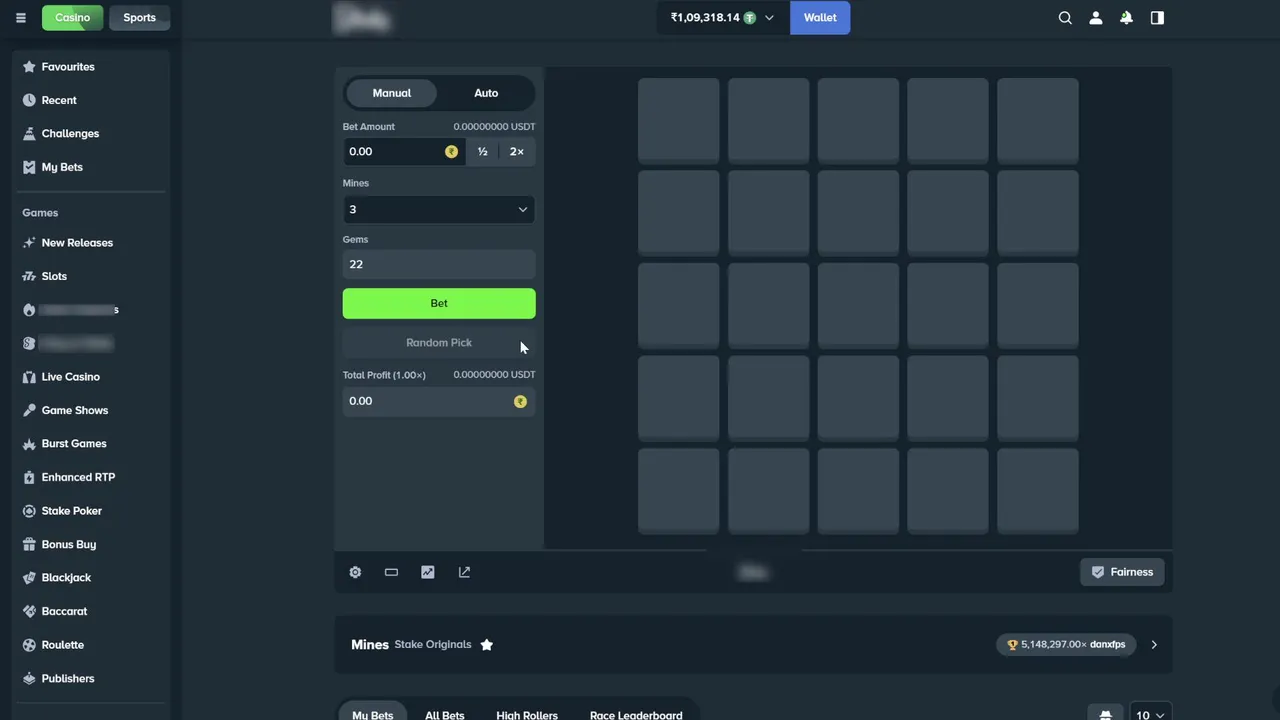Screen dimensions: 1280x720
Task: Toggle the side panel icon in header
Action: [1157, 17]
